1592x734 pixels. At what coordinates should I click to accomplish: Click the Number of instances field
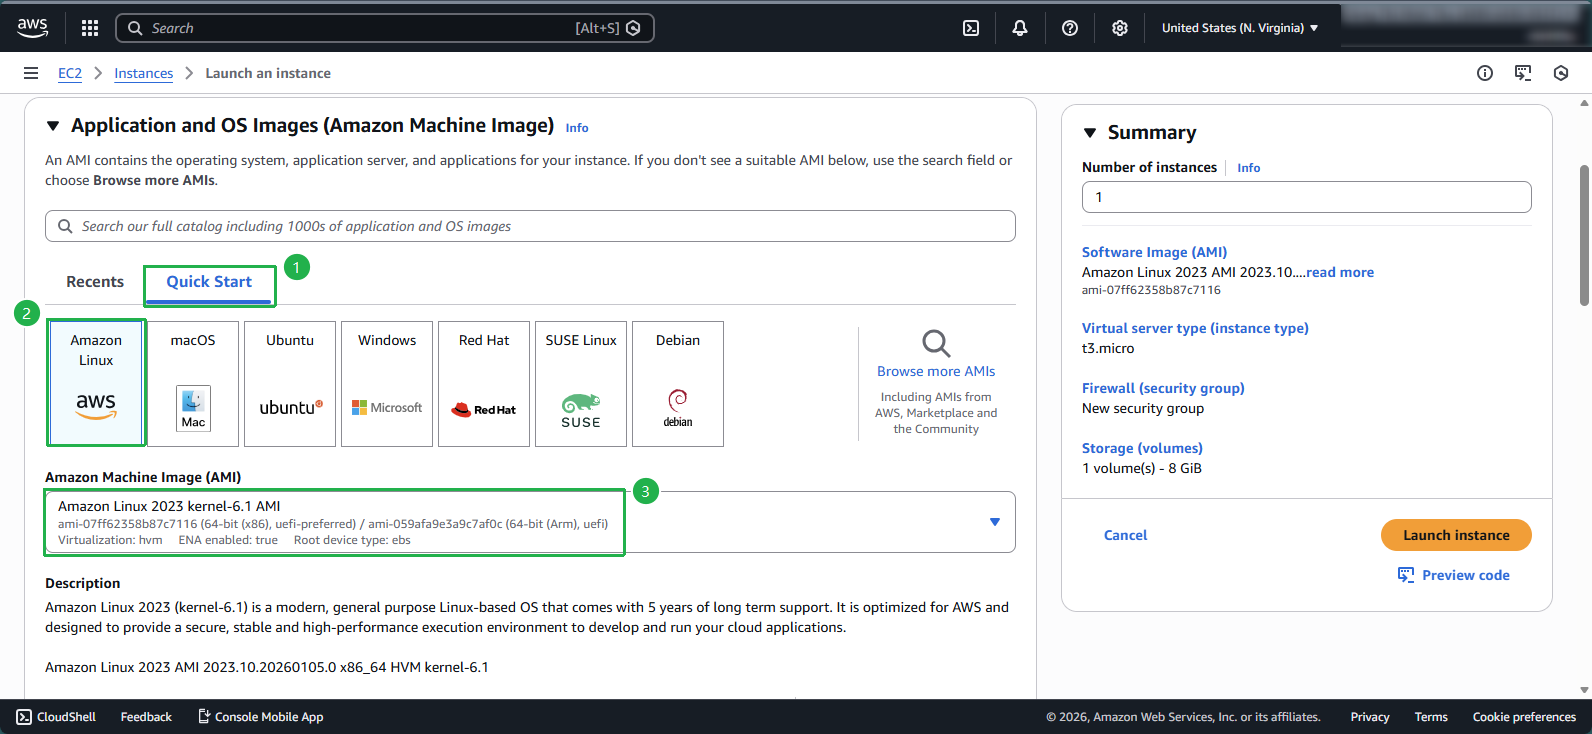[1306, 197]
